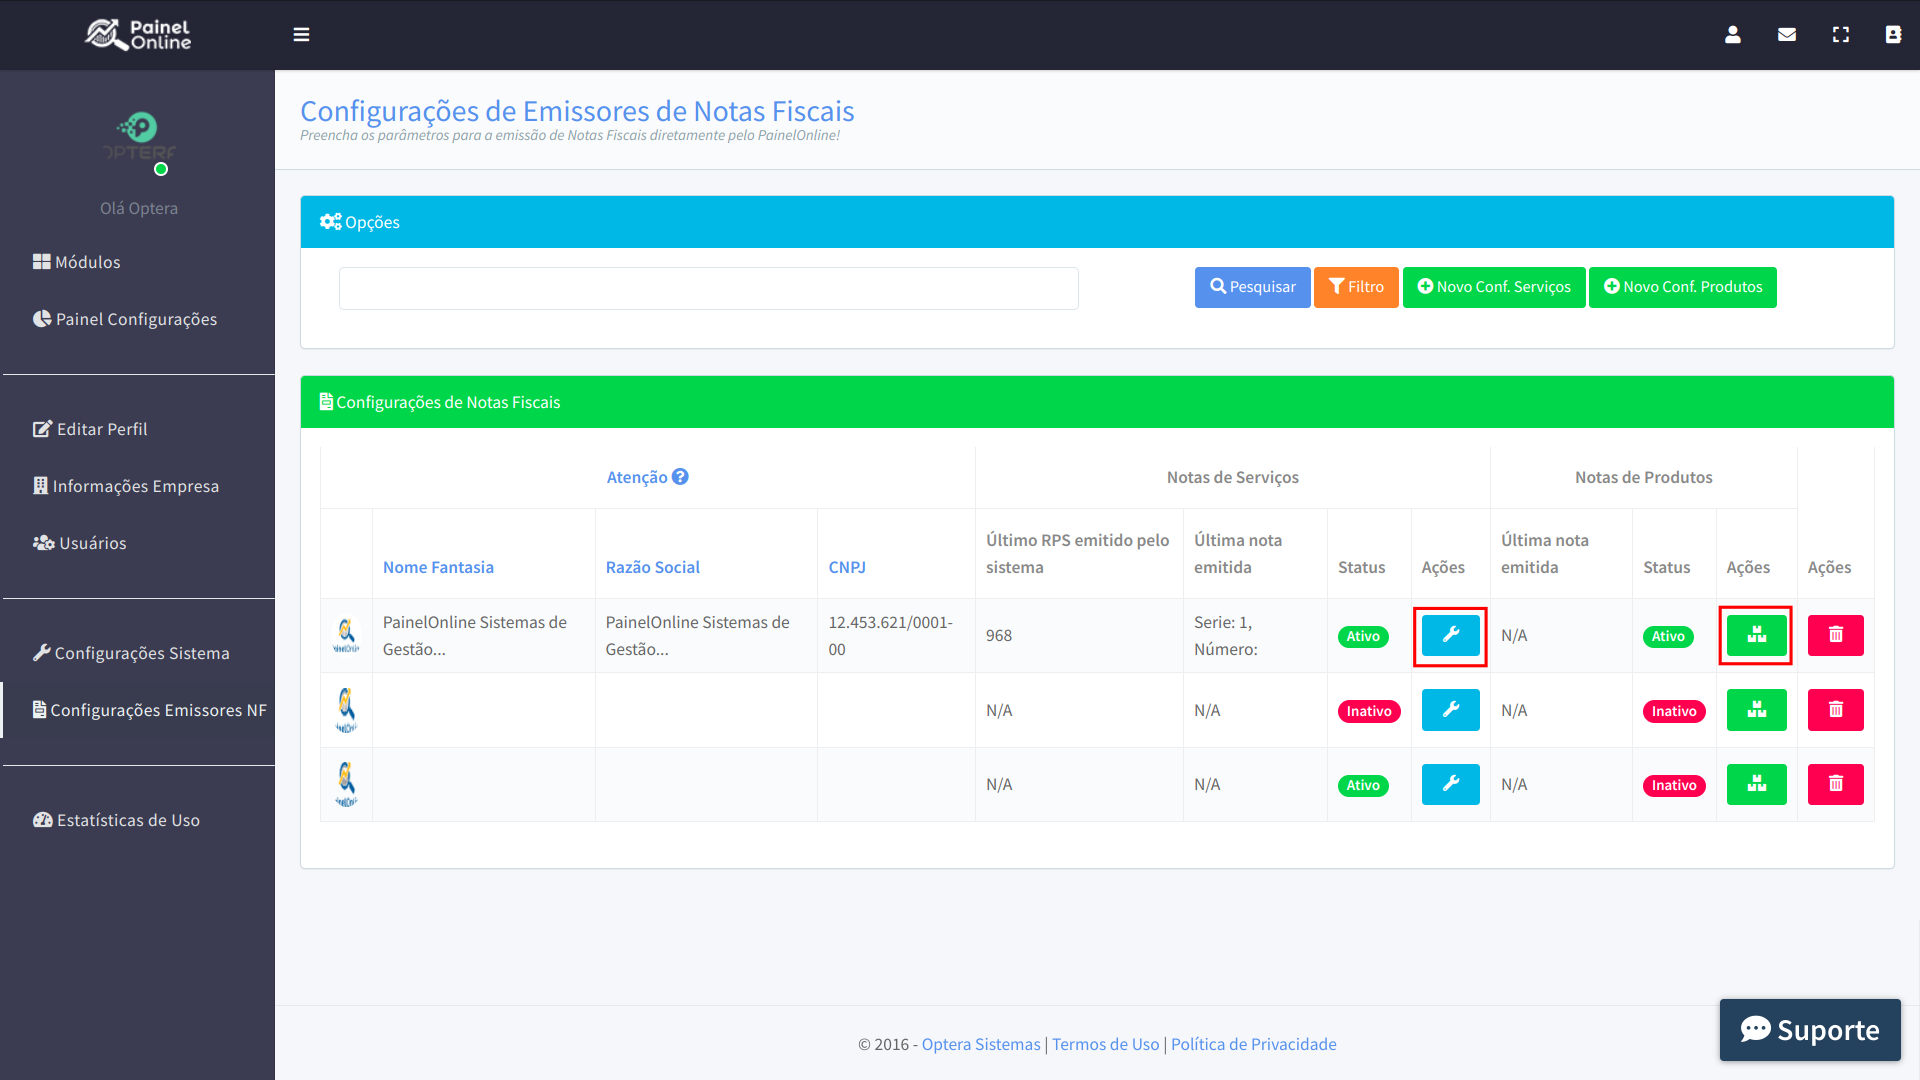Open the Suporte chat button
The height and width of the screenshot is (1080, 1920).
[x=1810, y=1030]
